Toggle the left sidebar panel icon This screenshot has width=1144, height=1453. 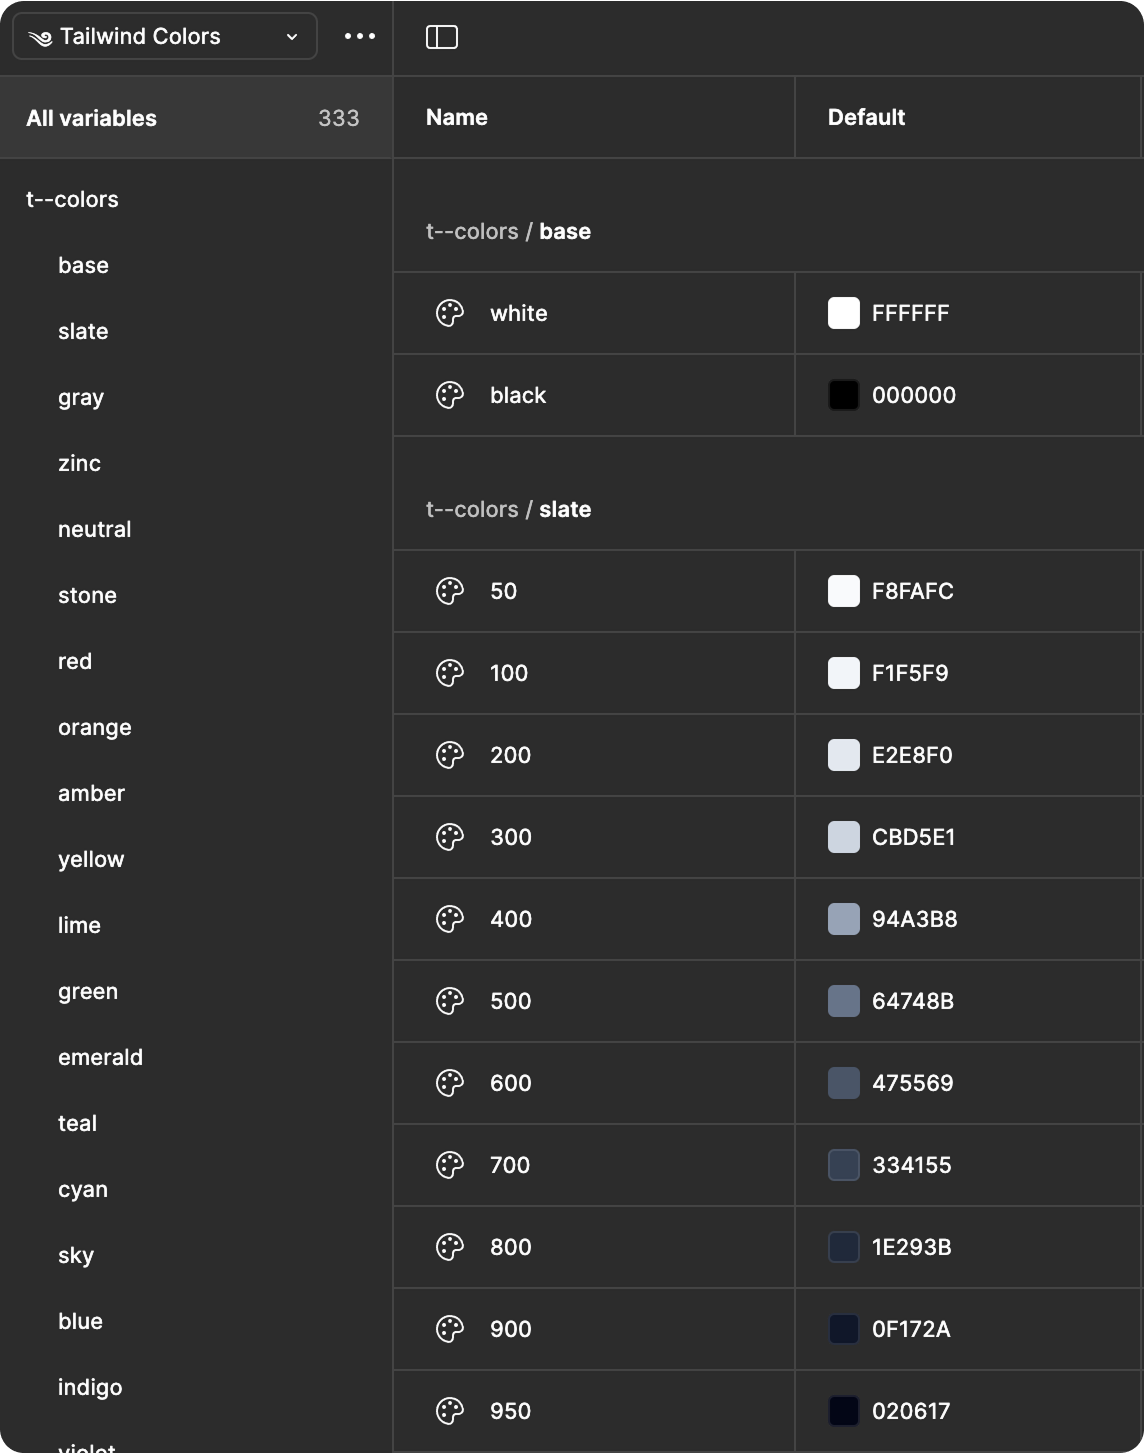tap(441, 36)
